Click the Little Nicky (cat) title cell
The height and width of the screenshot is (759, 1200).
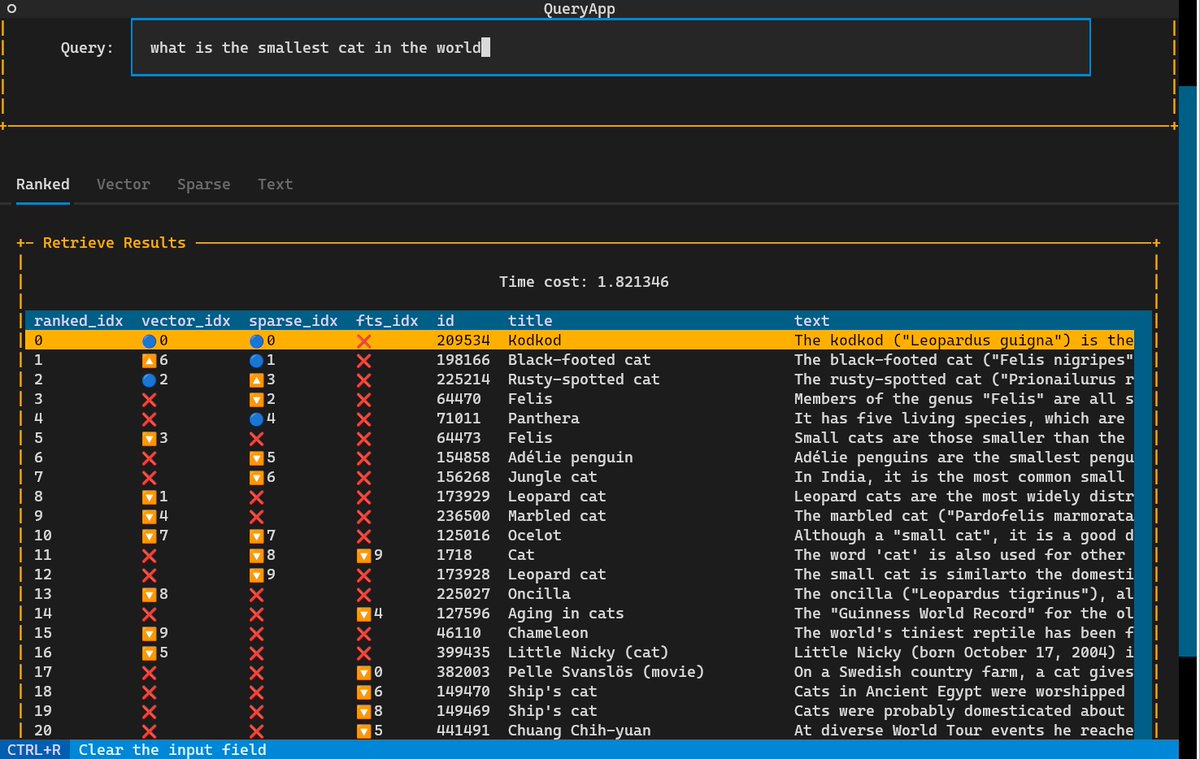coord(588,652)
